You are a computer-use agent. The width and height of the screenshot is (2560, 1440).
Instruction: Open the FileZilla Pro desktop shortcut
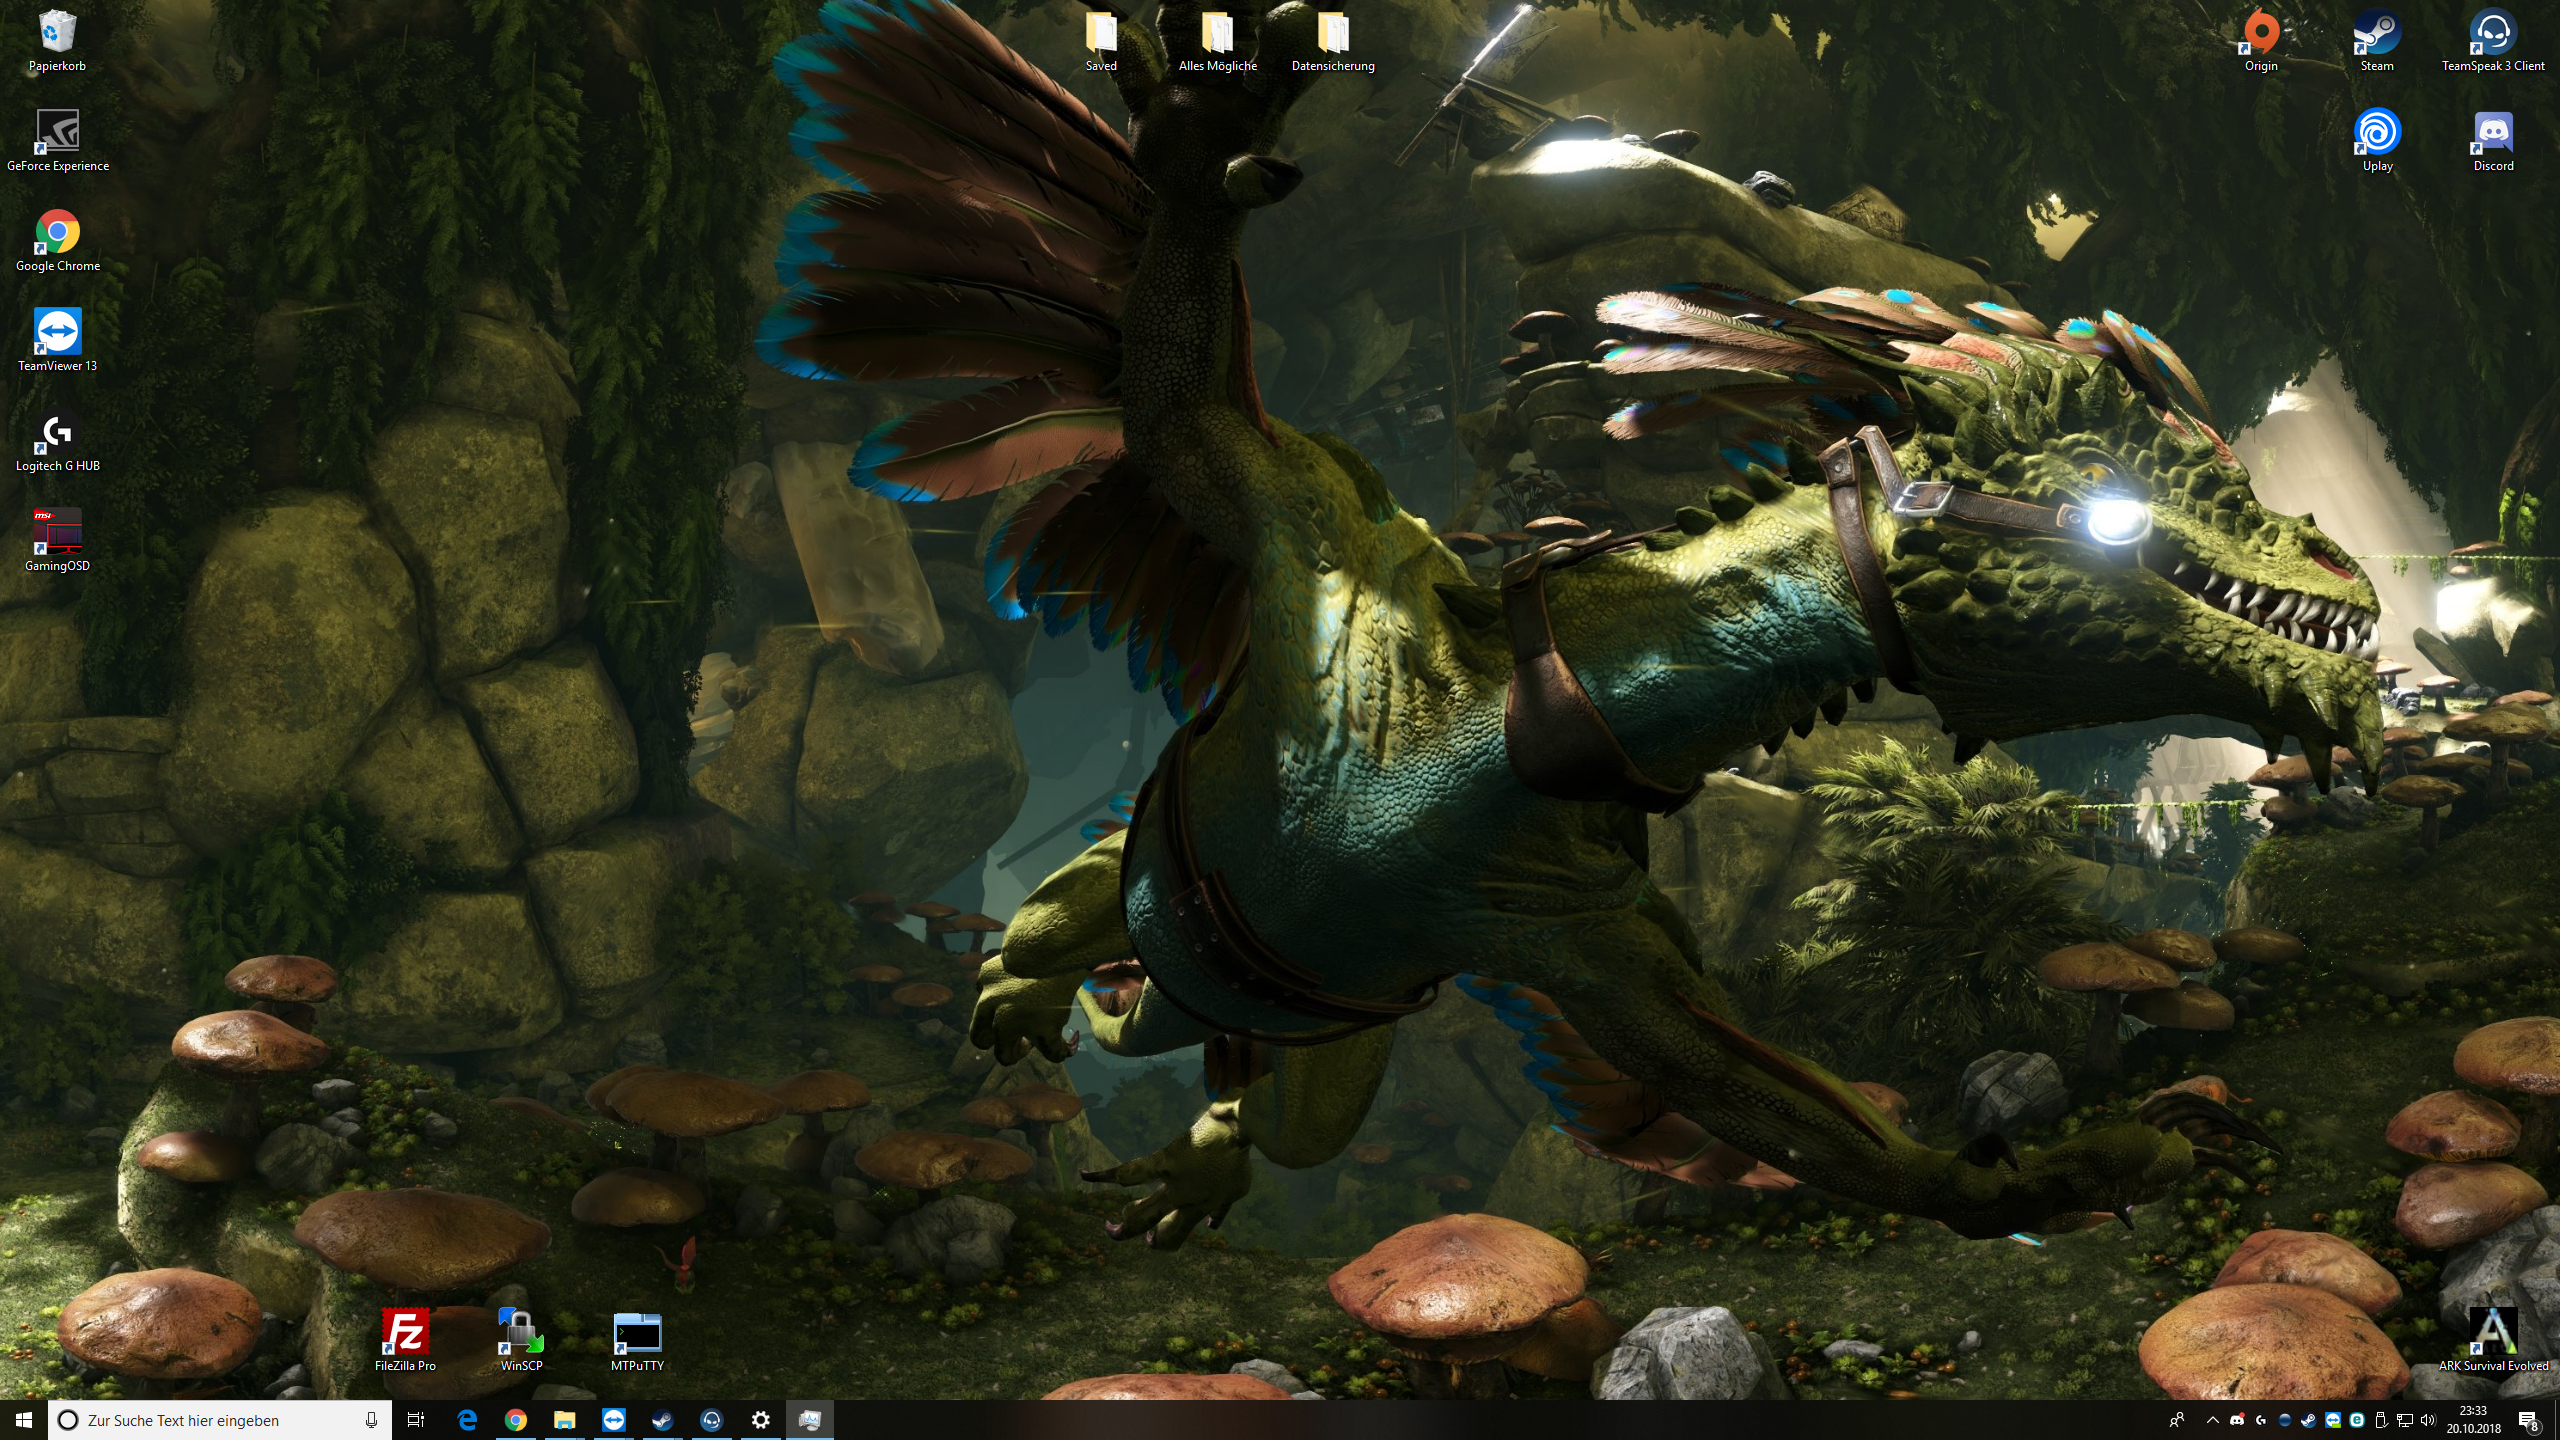point(405,1334)
